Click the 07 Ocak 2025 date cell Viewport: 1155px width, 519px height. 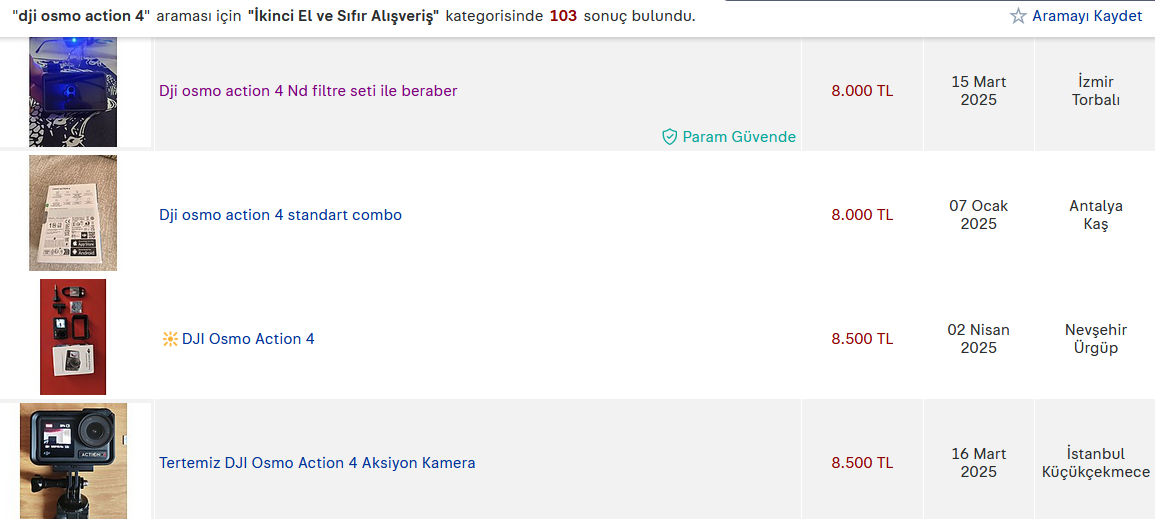click(978, 215)
